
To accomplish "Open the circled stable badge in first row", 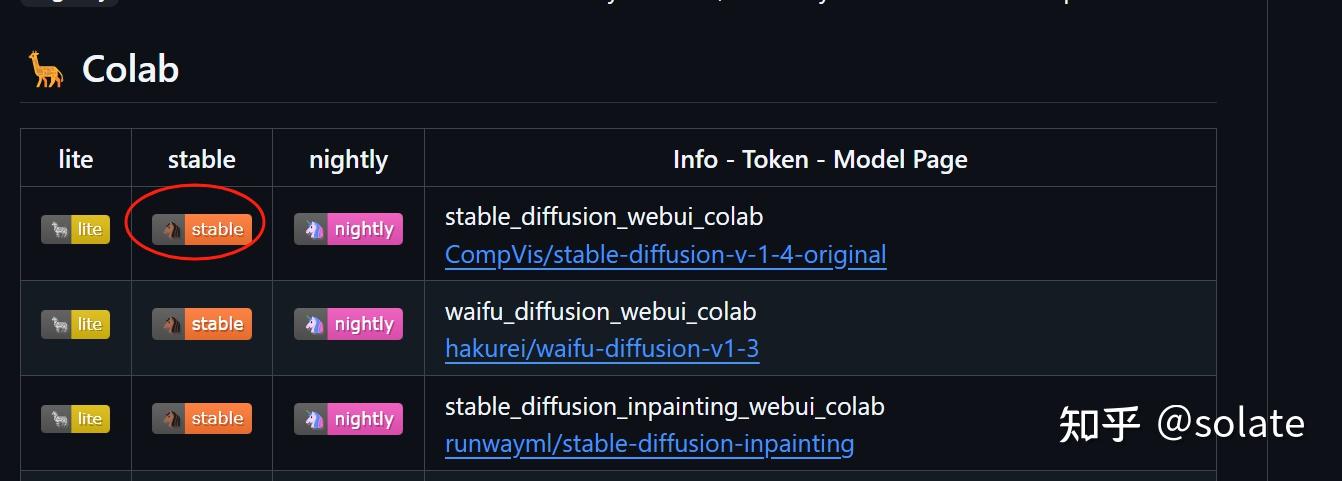I will [202, 230].
